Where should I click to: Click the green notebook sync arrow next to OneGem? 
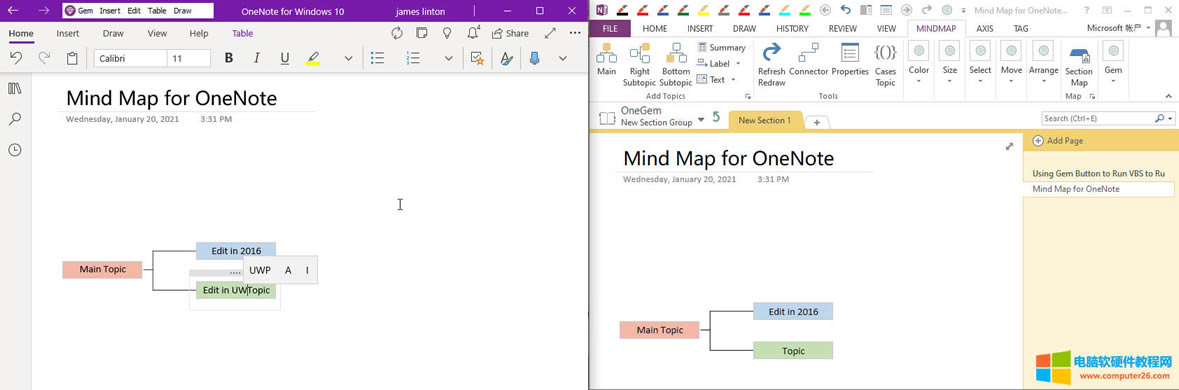coord(716,117)
